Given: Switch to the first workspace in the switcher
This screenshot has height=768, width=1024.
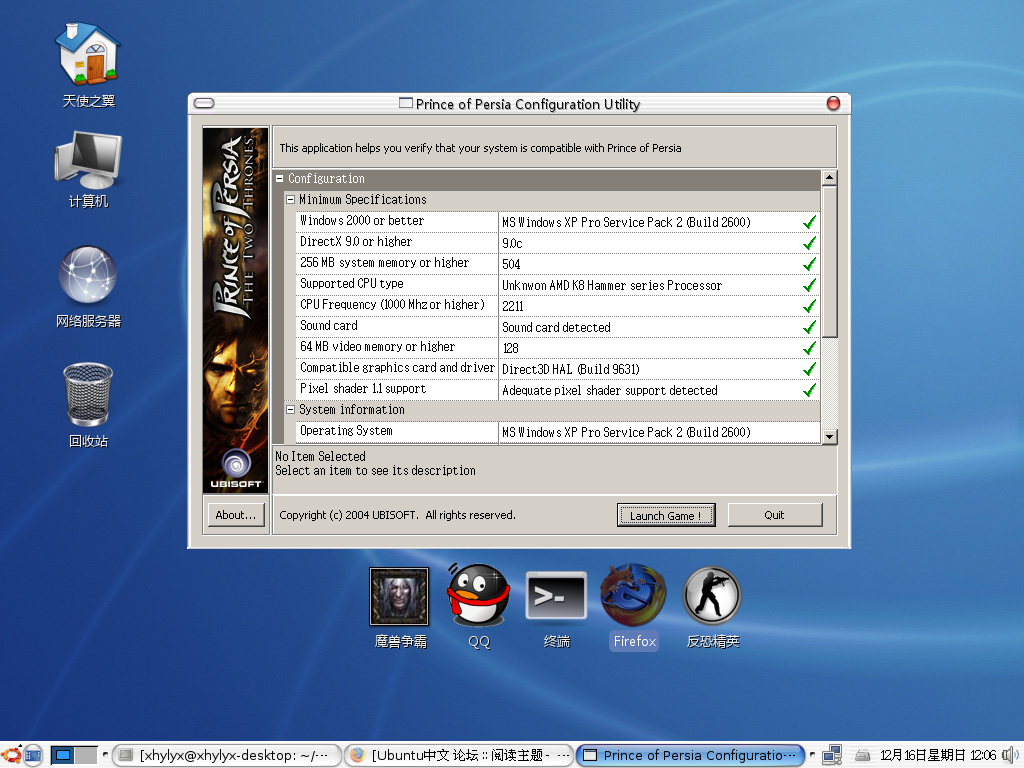Looking at the screenshot, I should tap(63, 756).
